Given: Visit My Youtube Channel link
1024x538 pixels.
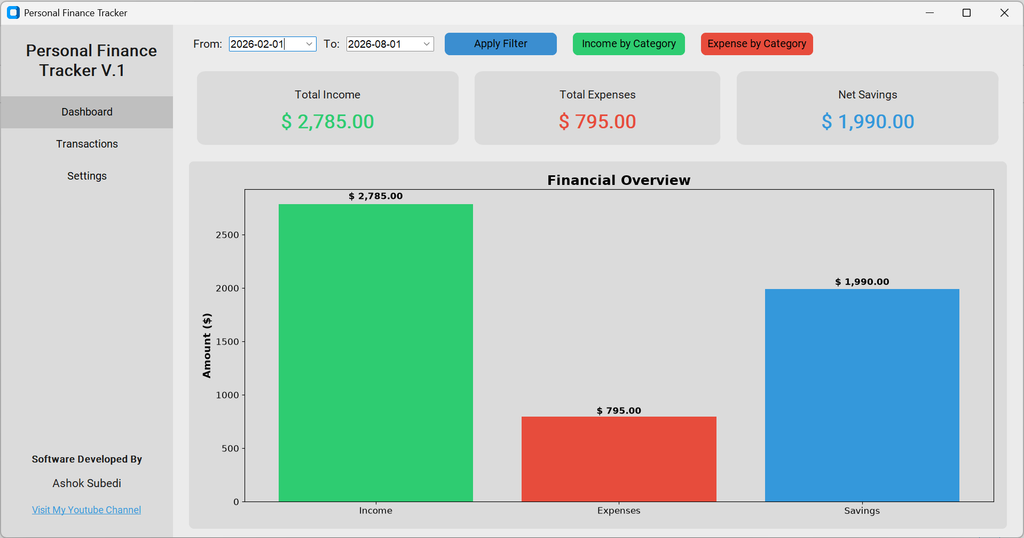Looking at the screenshot, I should click(87, 510).
